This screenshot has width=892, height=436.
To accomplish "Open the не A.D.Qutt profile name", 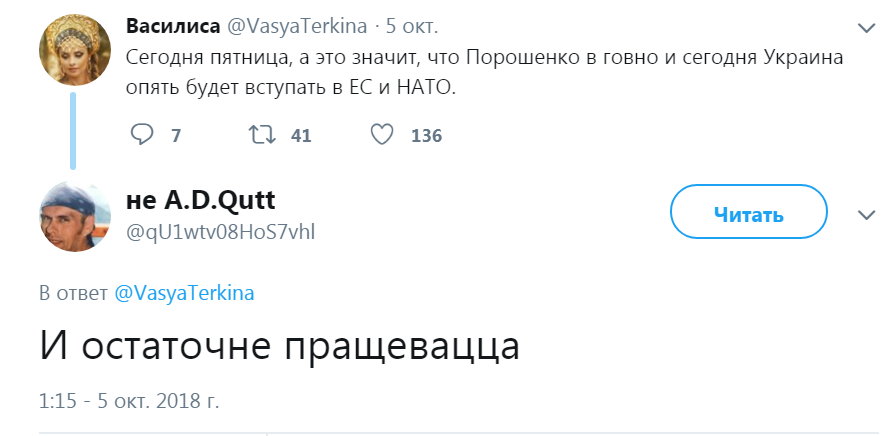I will point(200,203).
